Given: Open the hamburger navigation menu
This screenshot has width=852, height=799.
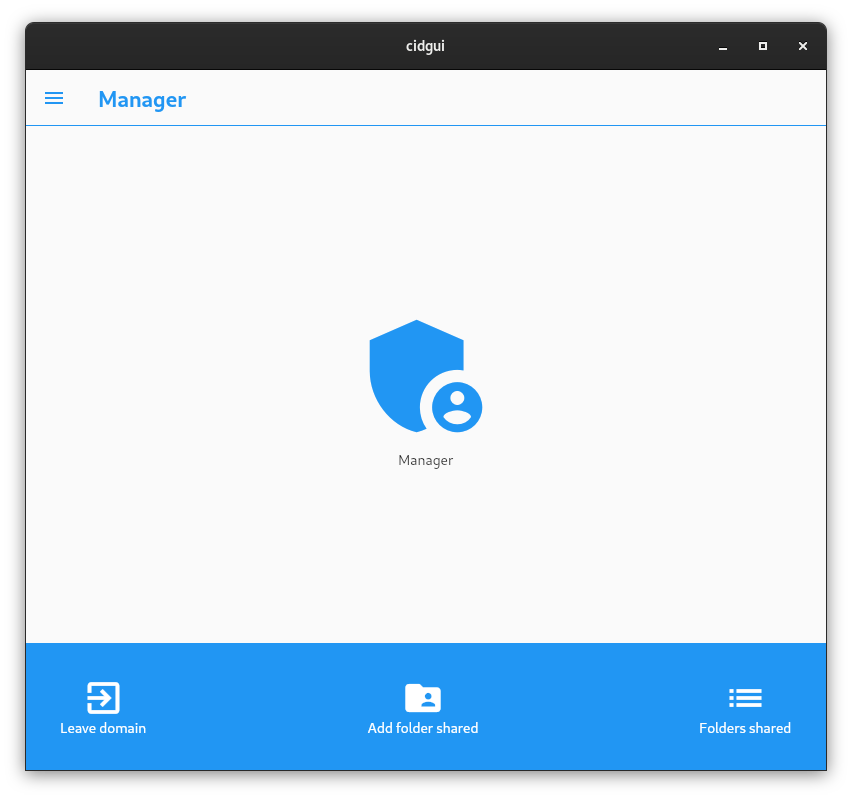Looking at the screenshot, I should click(54, 98).
